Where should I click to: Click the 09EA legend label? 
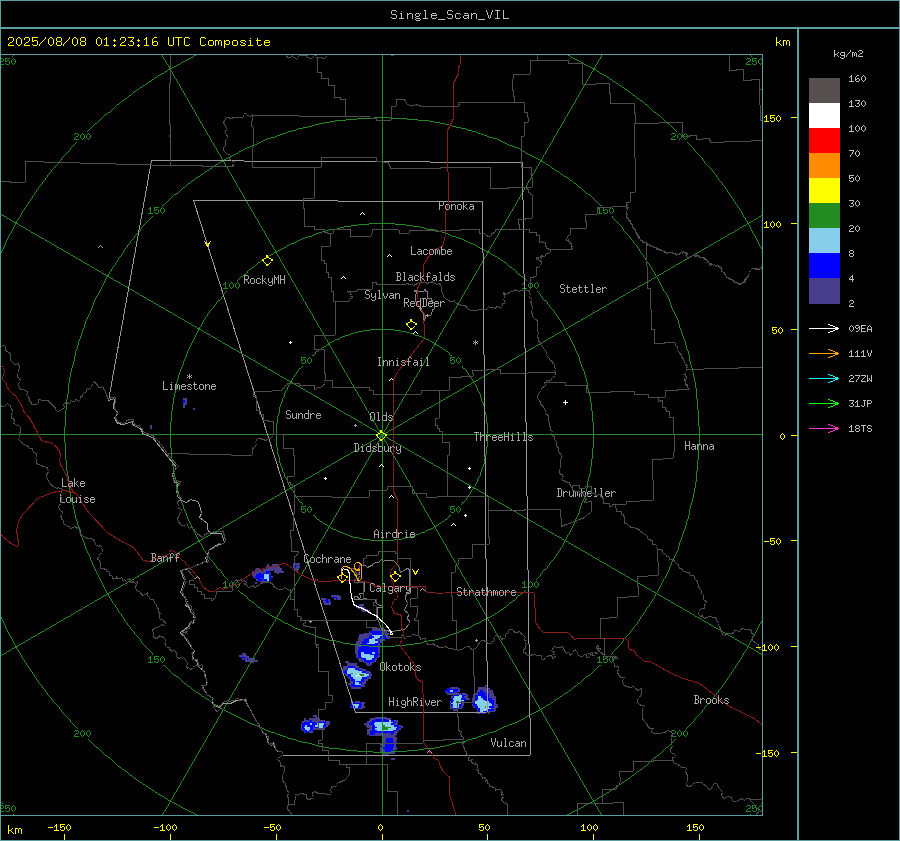pos(860,329)
